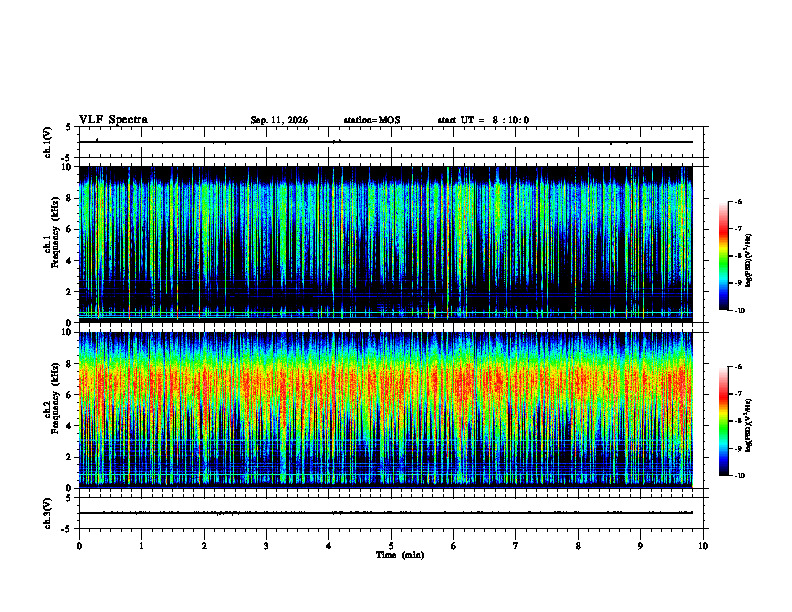Click the ch.3(V) axis label
Viewport: 792px width, 612px height.
(x=48, y=513)
